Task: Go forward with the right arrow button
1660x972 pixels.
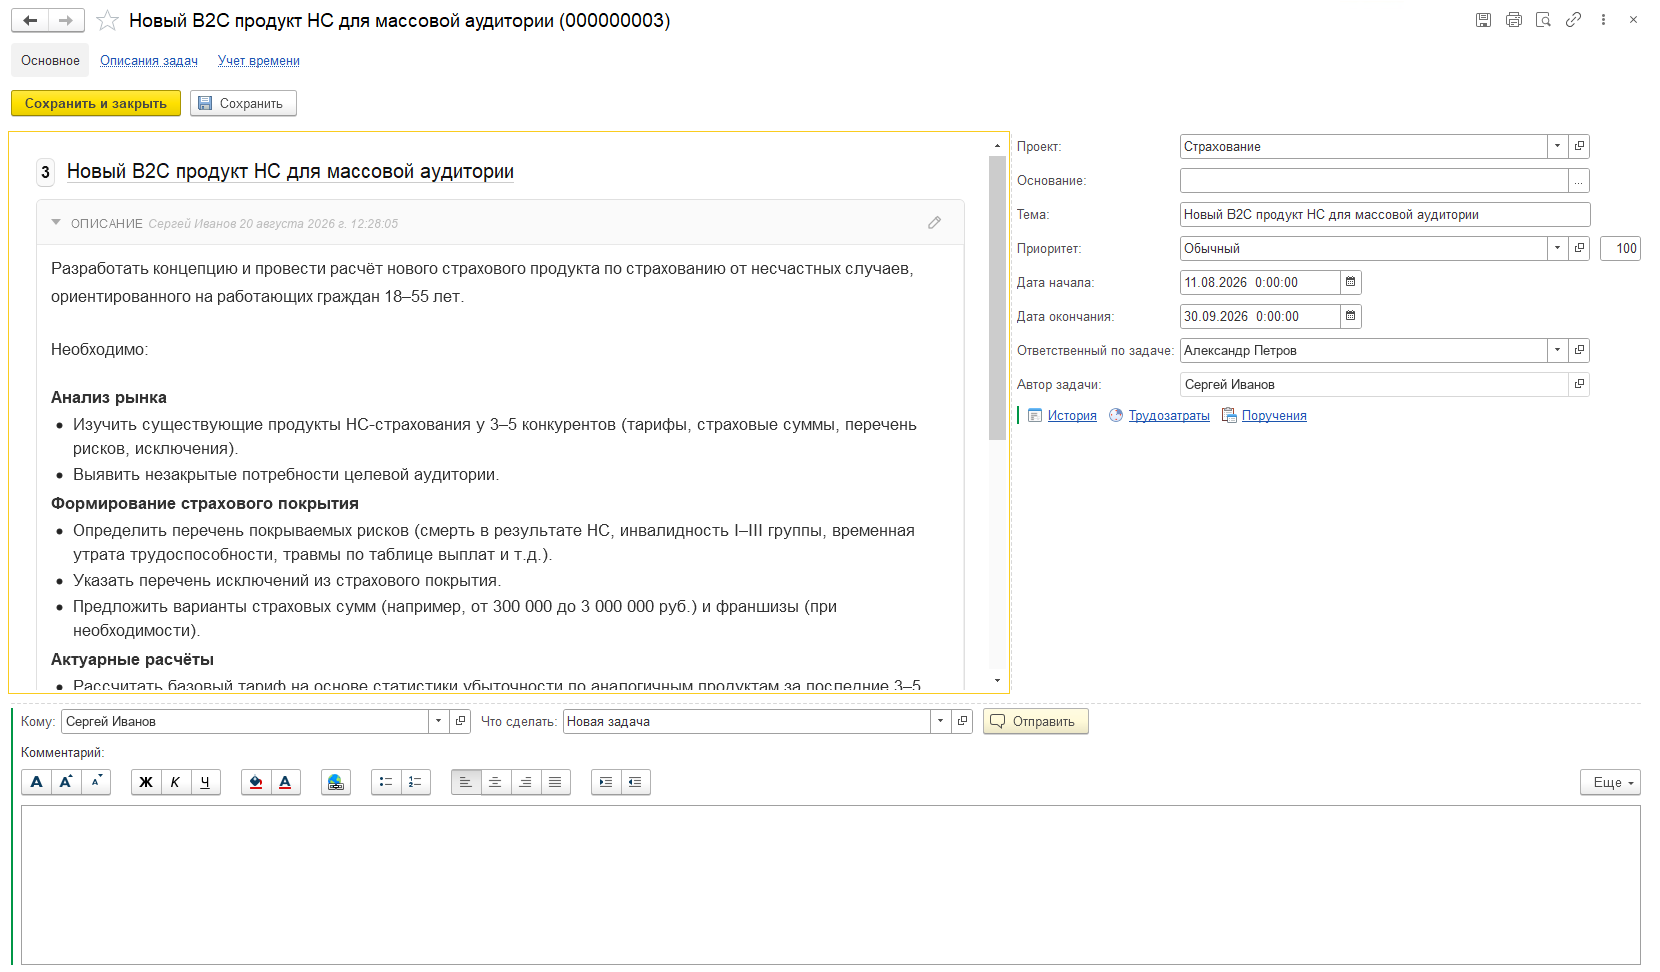Action: (66, 20)
